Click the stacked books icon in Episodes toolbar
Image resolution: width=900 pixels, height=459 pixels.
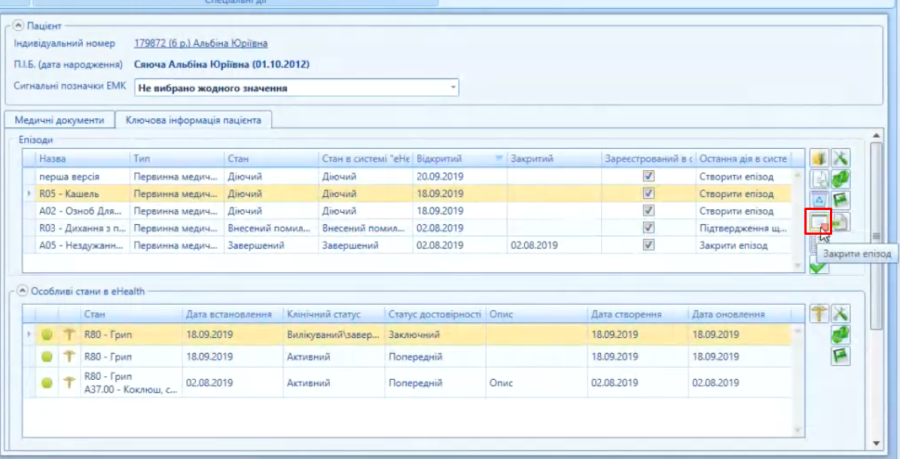(819, 158)
